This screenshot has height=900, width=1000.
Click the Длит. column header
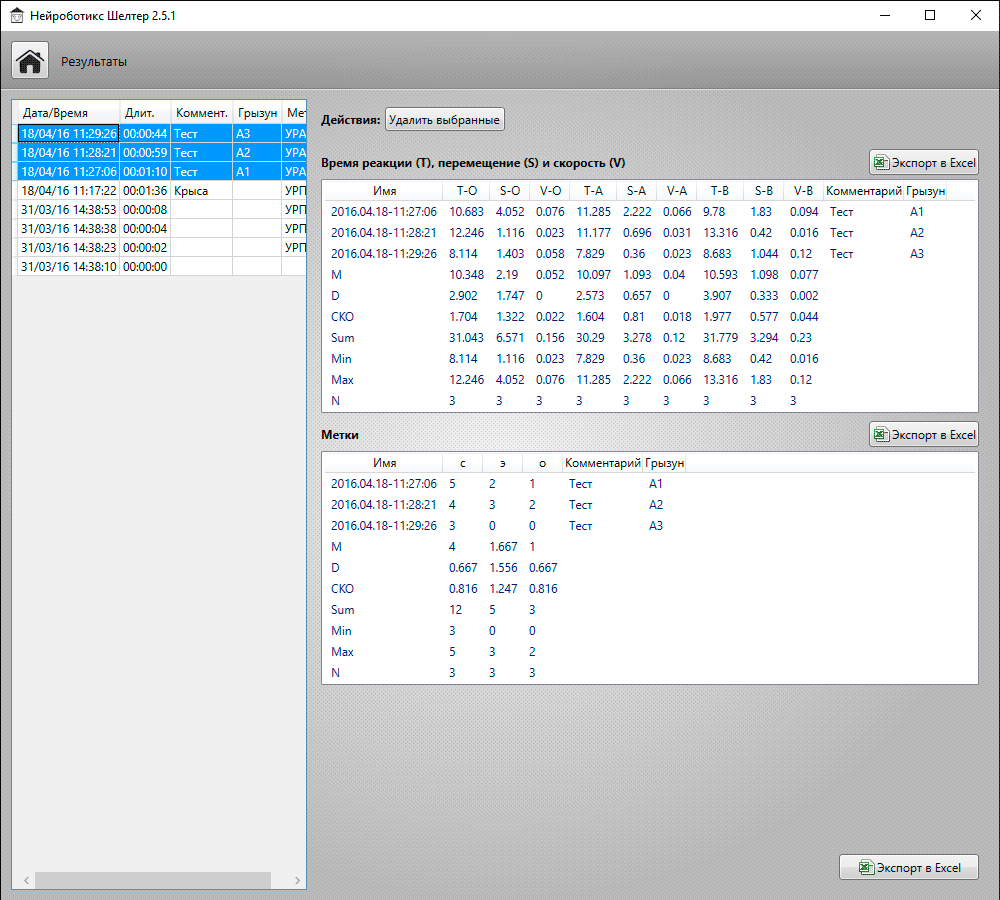(x=145, y=113)
